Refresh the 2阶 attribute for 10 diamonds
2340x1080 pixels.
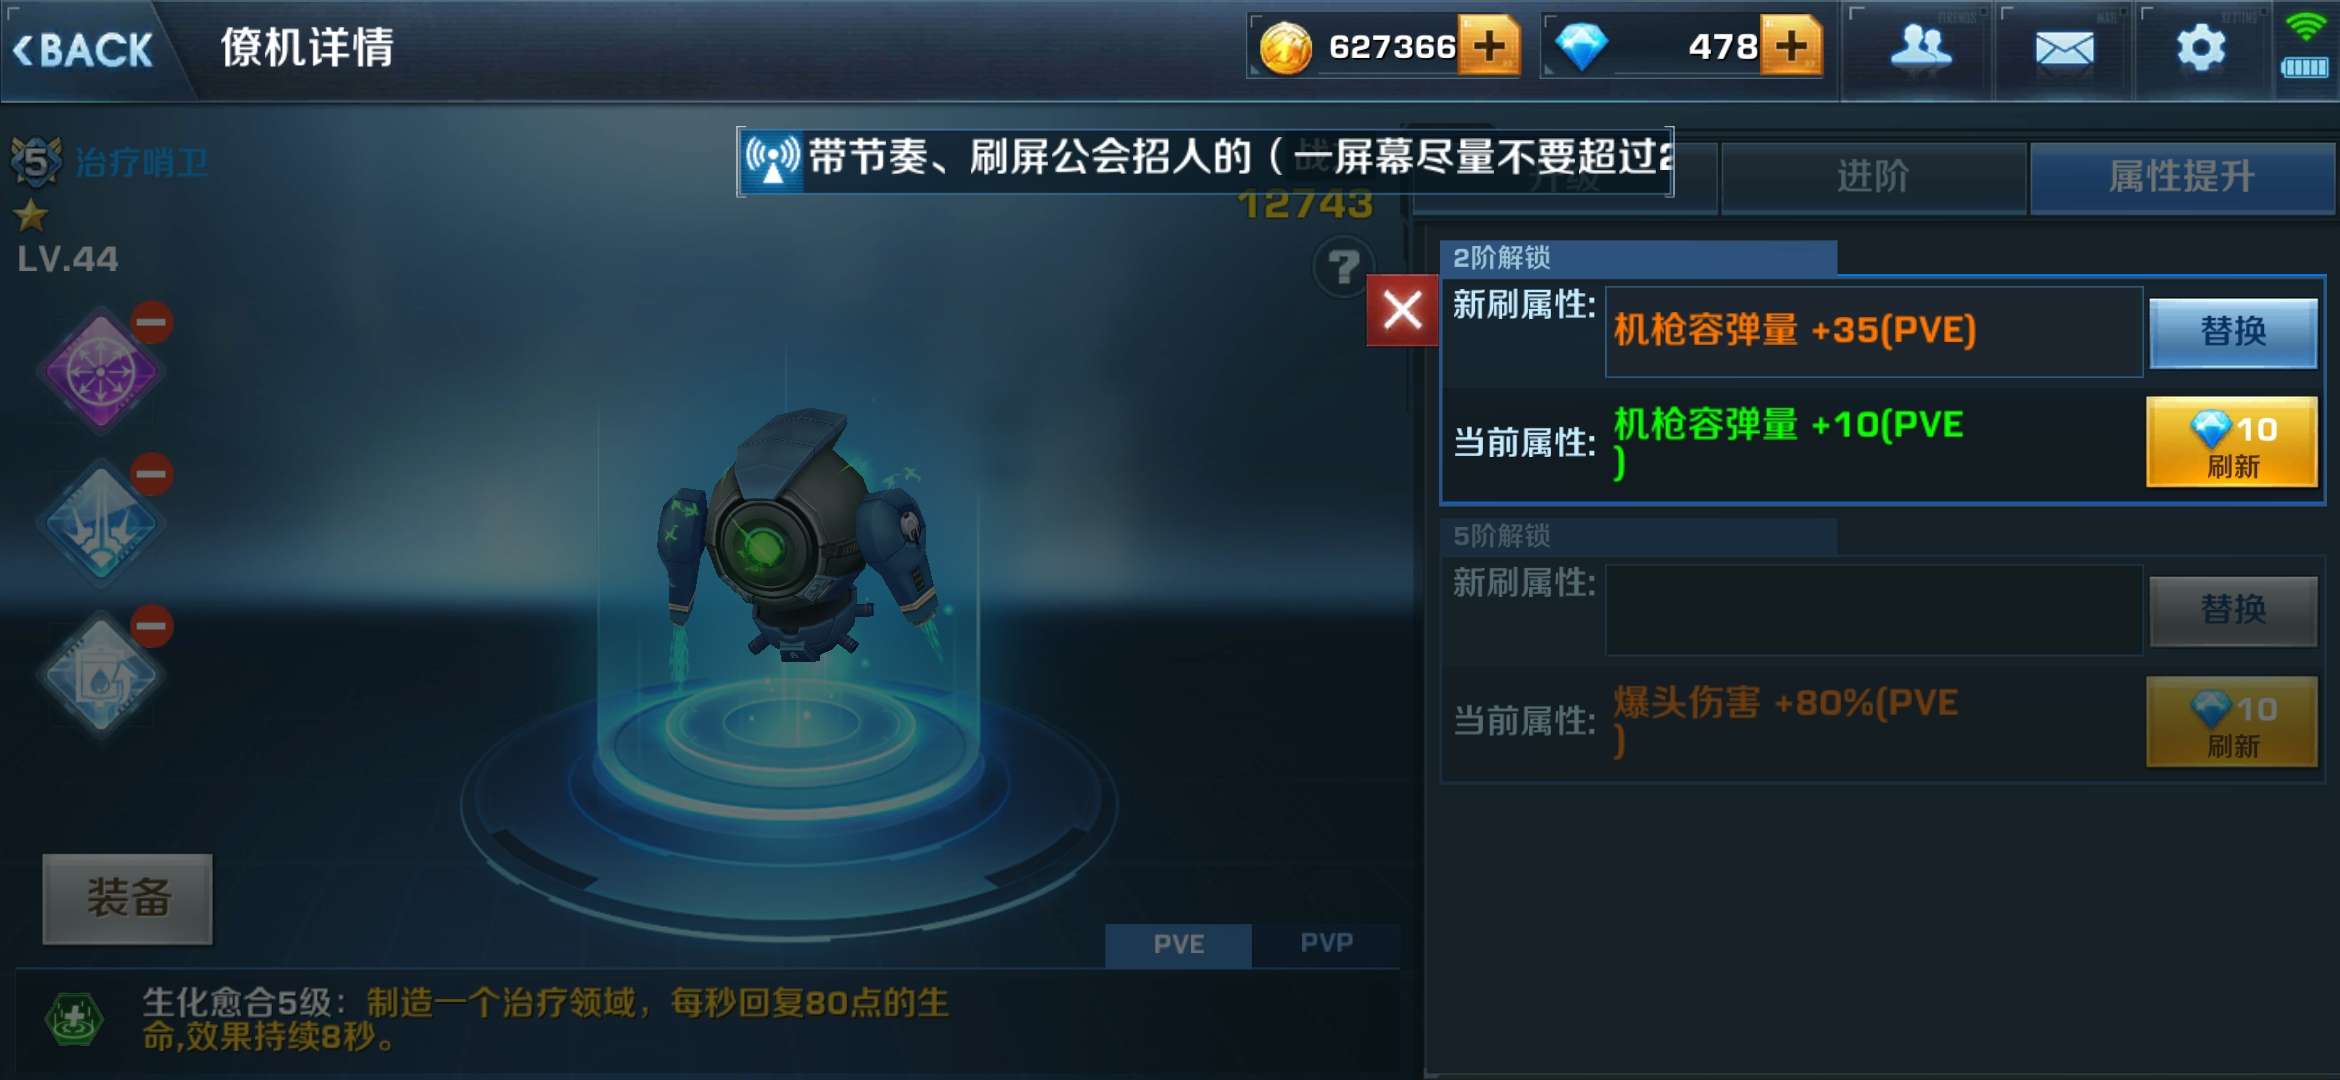click(2232, 442)
